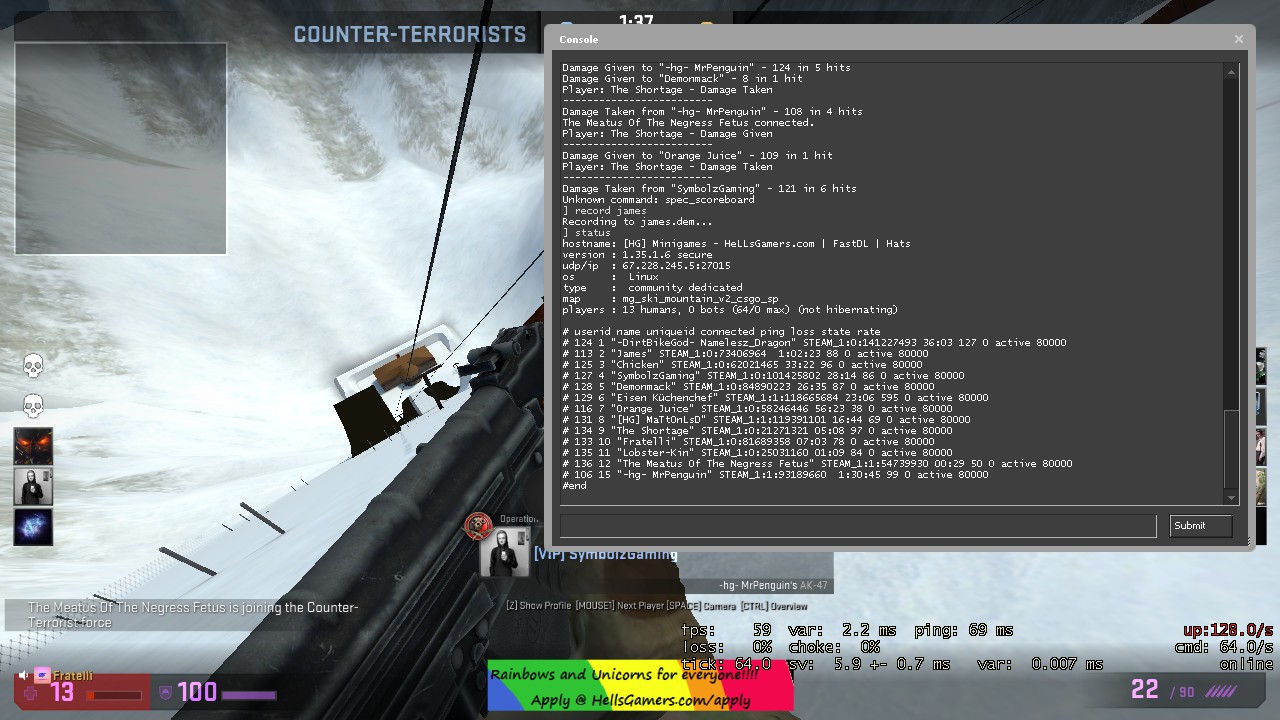Click the red health bar

114,694
